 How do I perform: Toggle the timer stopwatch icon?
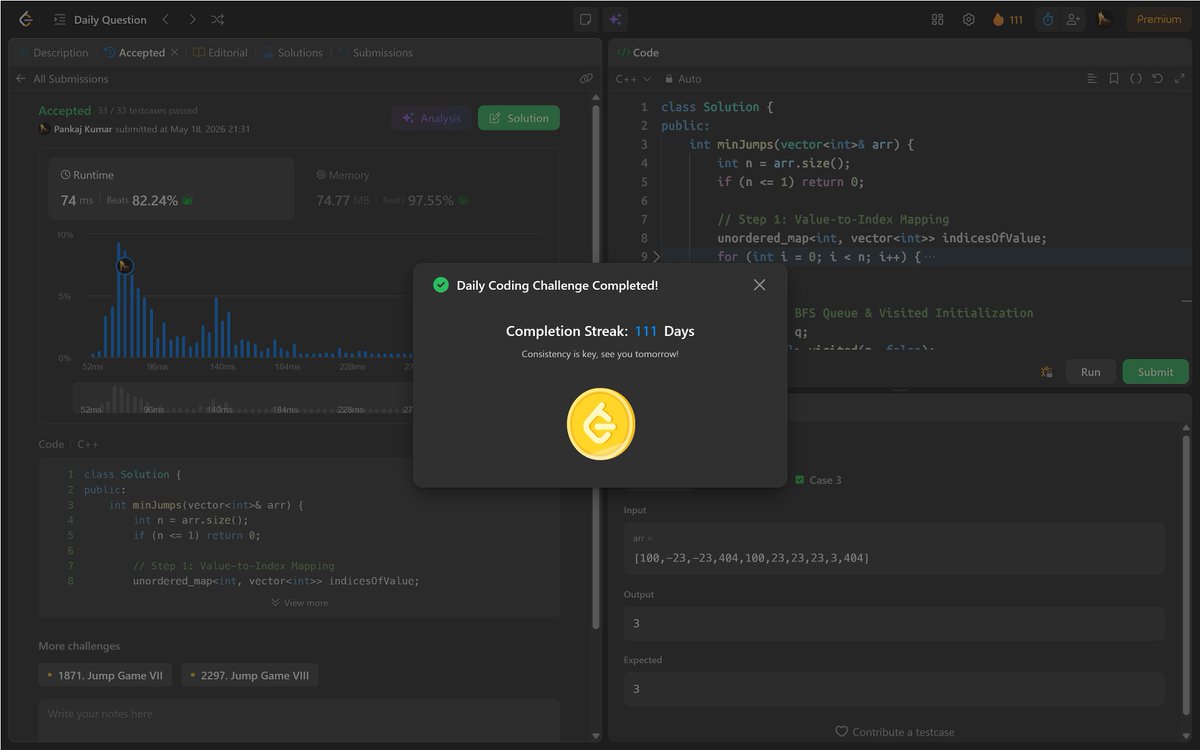click(1047, 19)
